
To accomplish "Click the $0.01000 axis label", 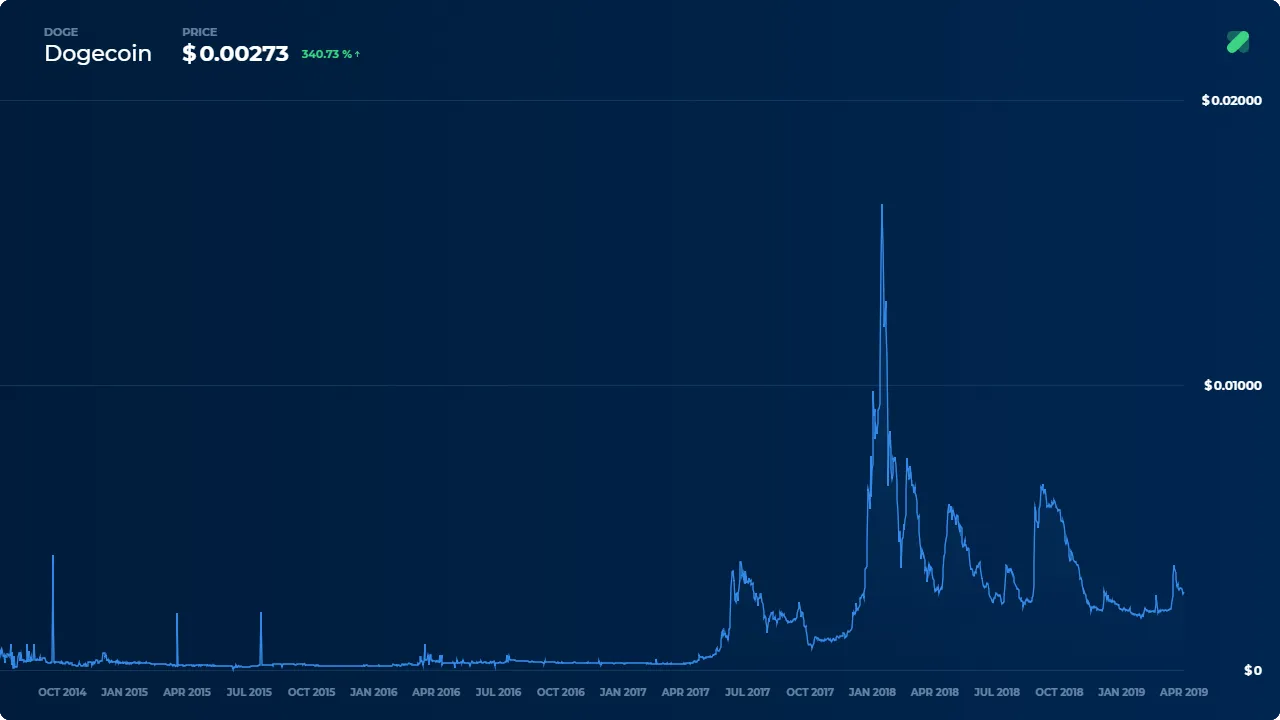I will click(1233, 385).
